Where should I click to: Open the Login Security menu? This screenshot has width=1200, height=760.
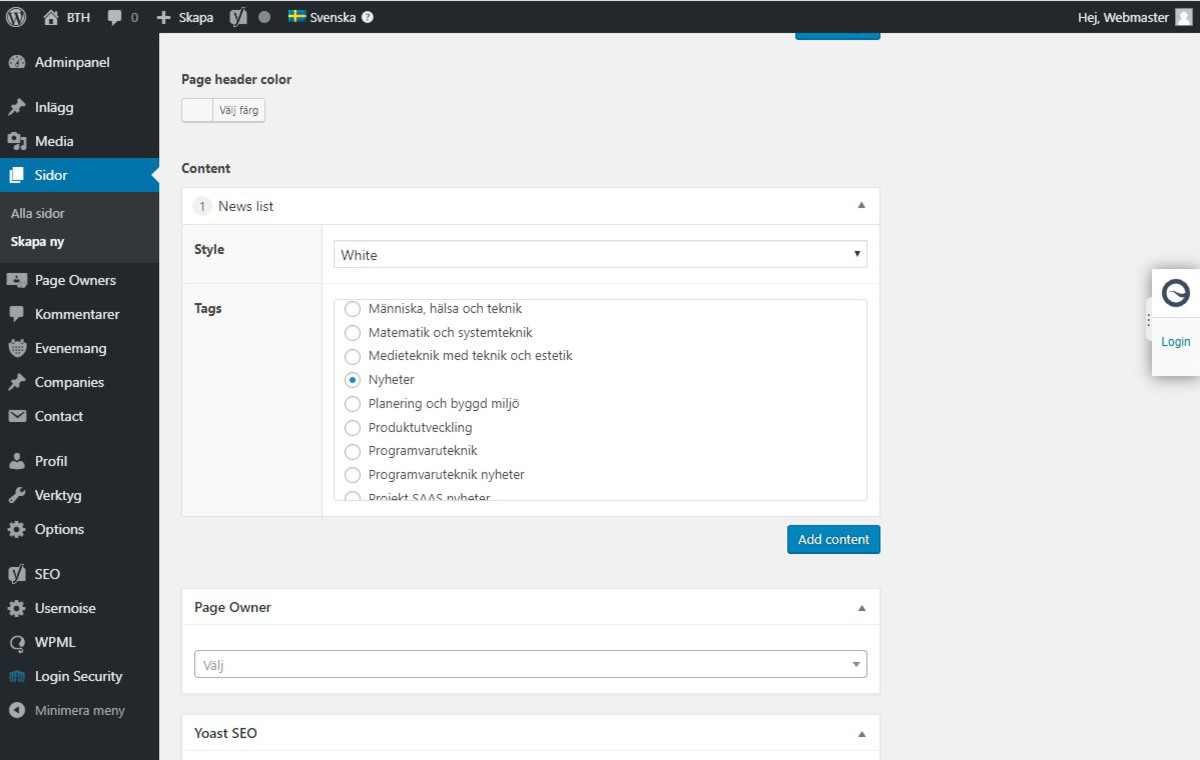pyautogui.click(x=80, y=676)
